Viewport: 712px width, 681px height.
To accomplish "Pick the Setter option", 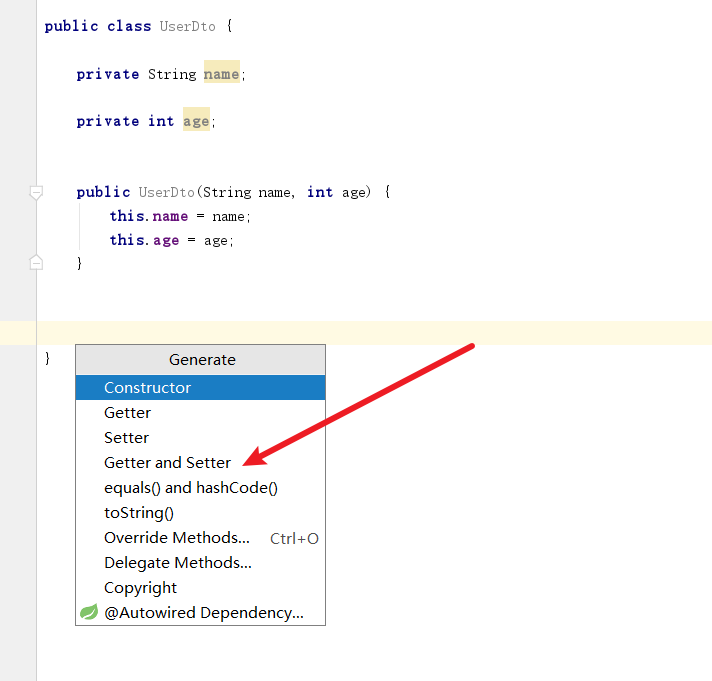I will (x=126, y=438).
